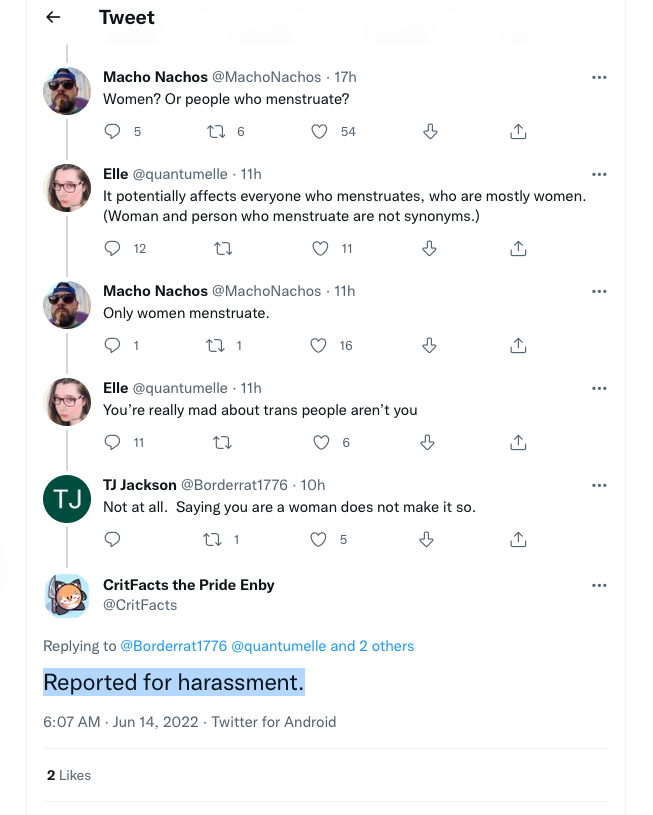This screenshot has width=653, height=815.
Task: Reply to Macho Nachos' first tweet
Action: coord(113,131)
